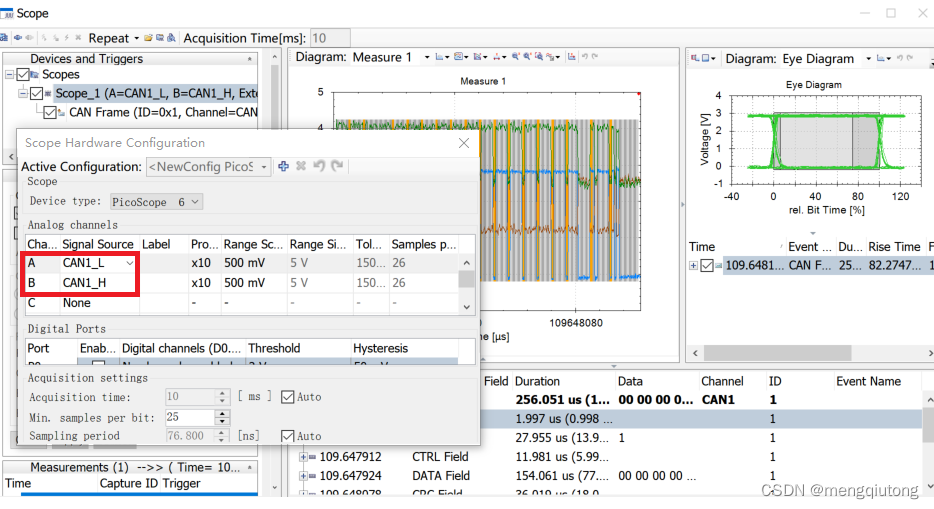
Task: Pin the Devices and Triggers panel
Action: 250,59
